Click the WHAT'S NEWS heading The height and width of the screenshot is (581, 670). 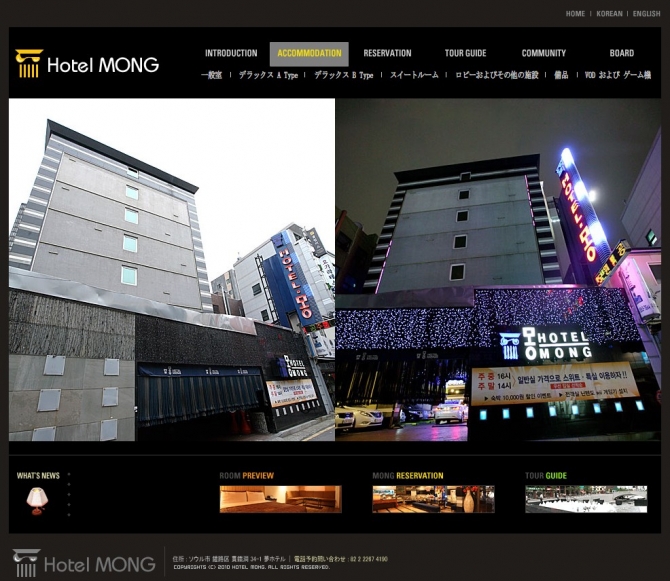tap(38, 475)
